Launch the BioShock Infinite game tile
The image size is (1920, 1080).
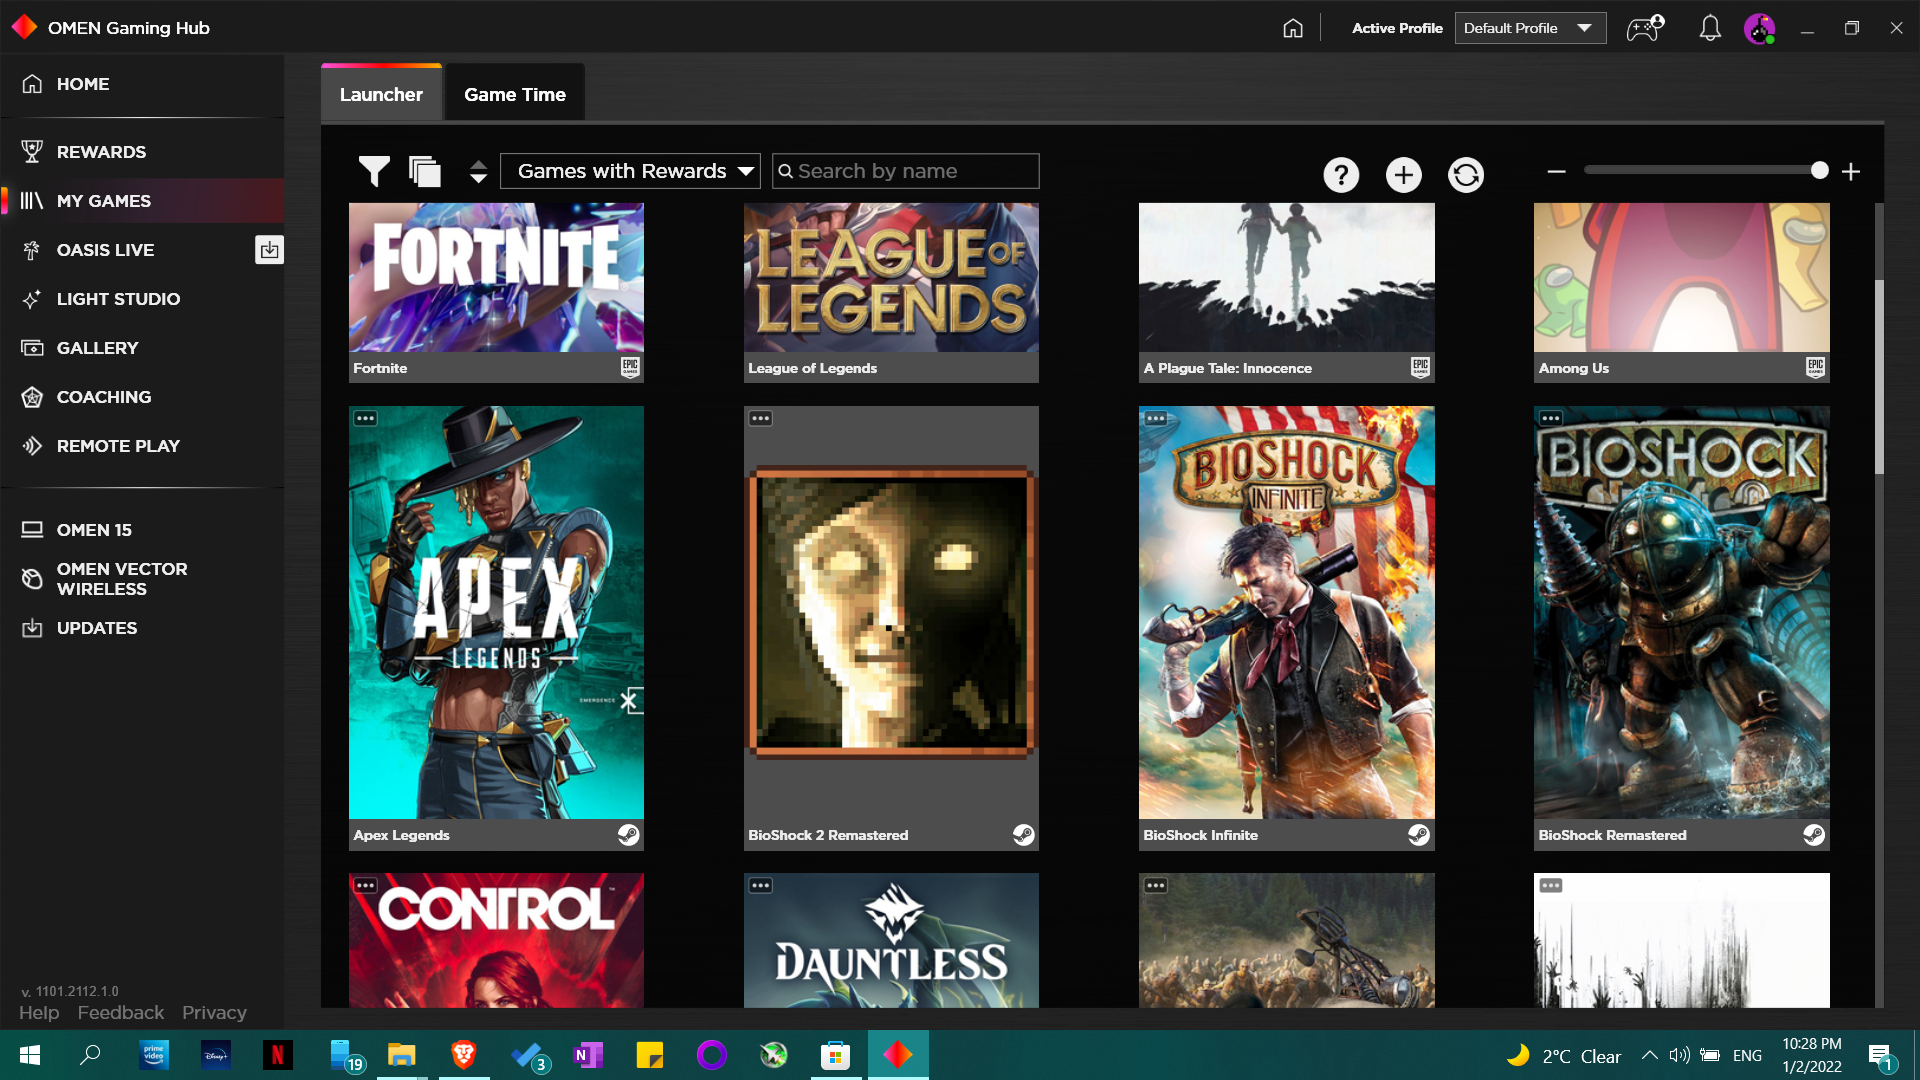point(1286,614)
